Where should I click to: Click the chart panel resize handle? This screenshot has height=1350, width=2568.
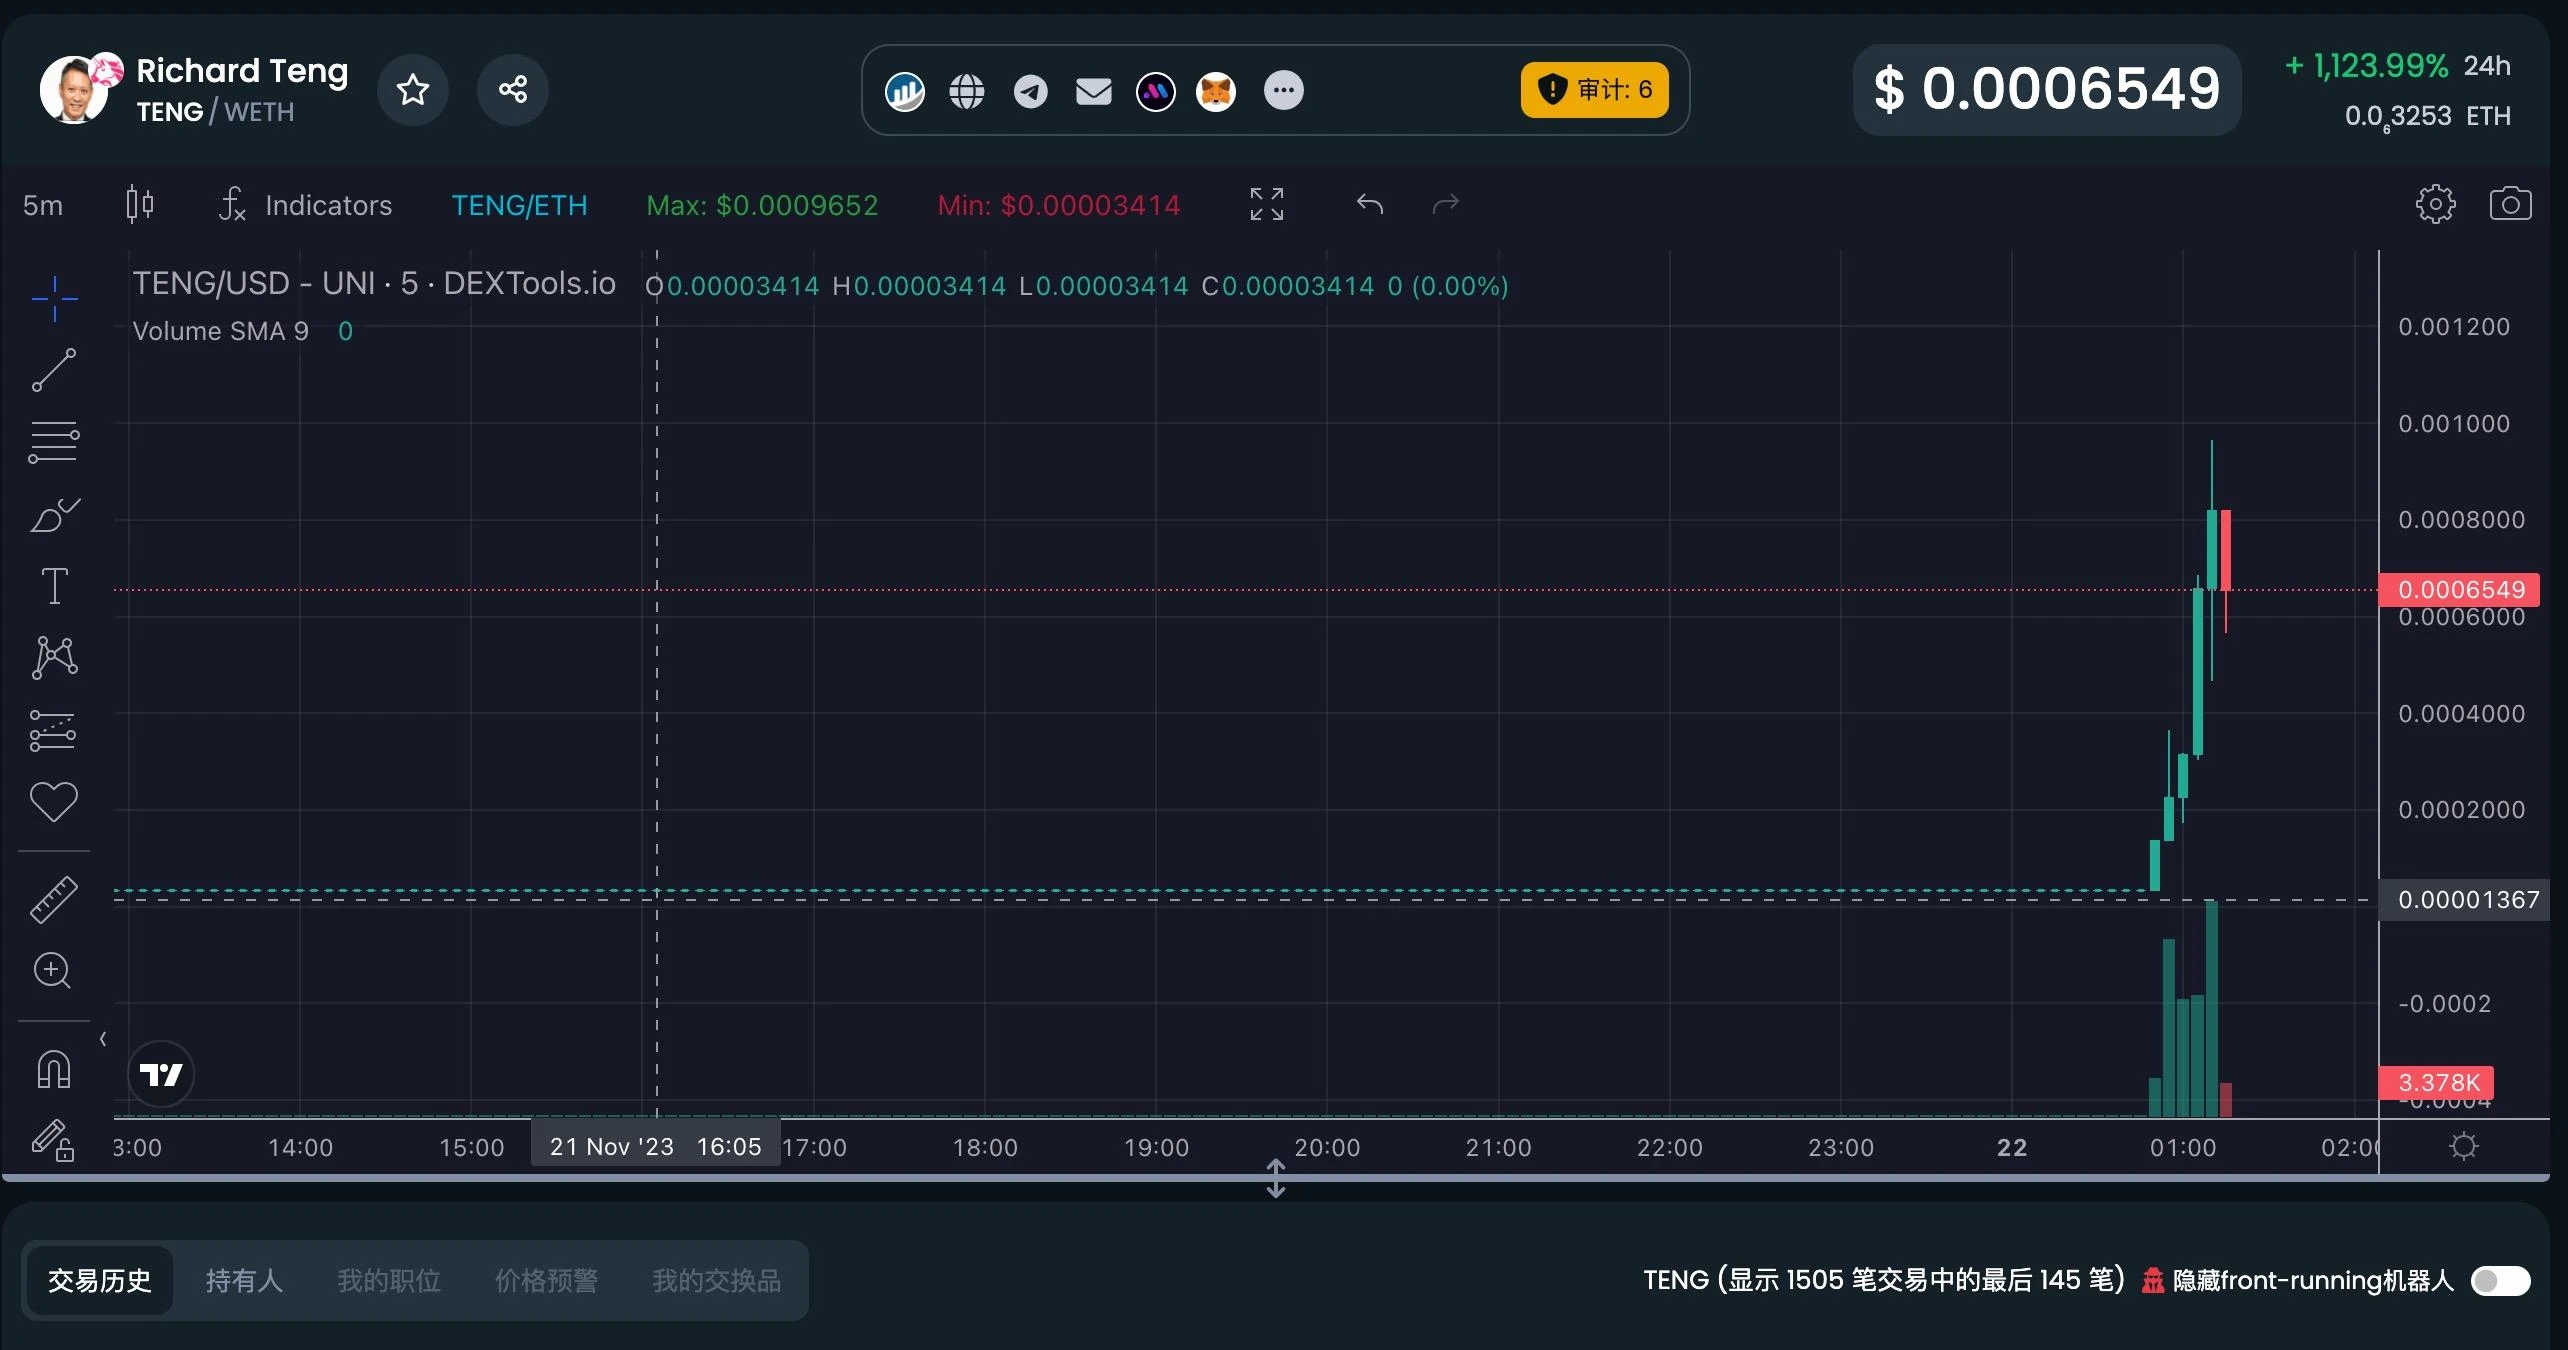tap(1275, 1178)
